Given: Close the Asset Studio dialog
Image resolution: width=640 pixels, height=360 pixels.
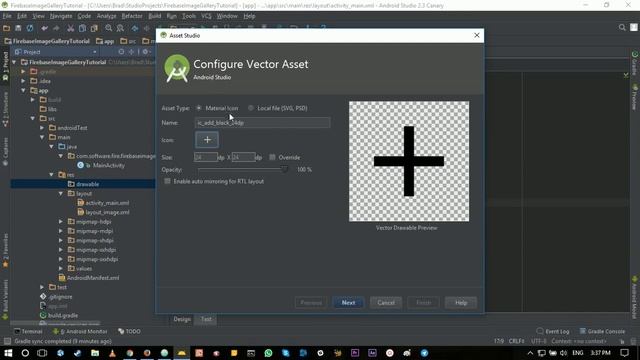Looking at the screenshot, I should click(477, 36).
